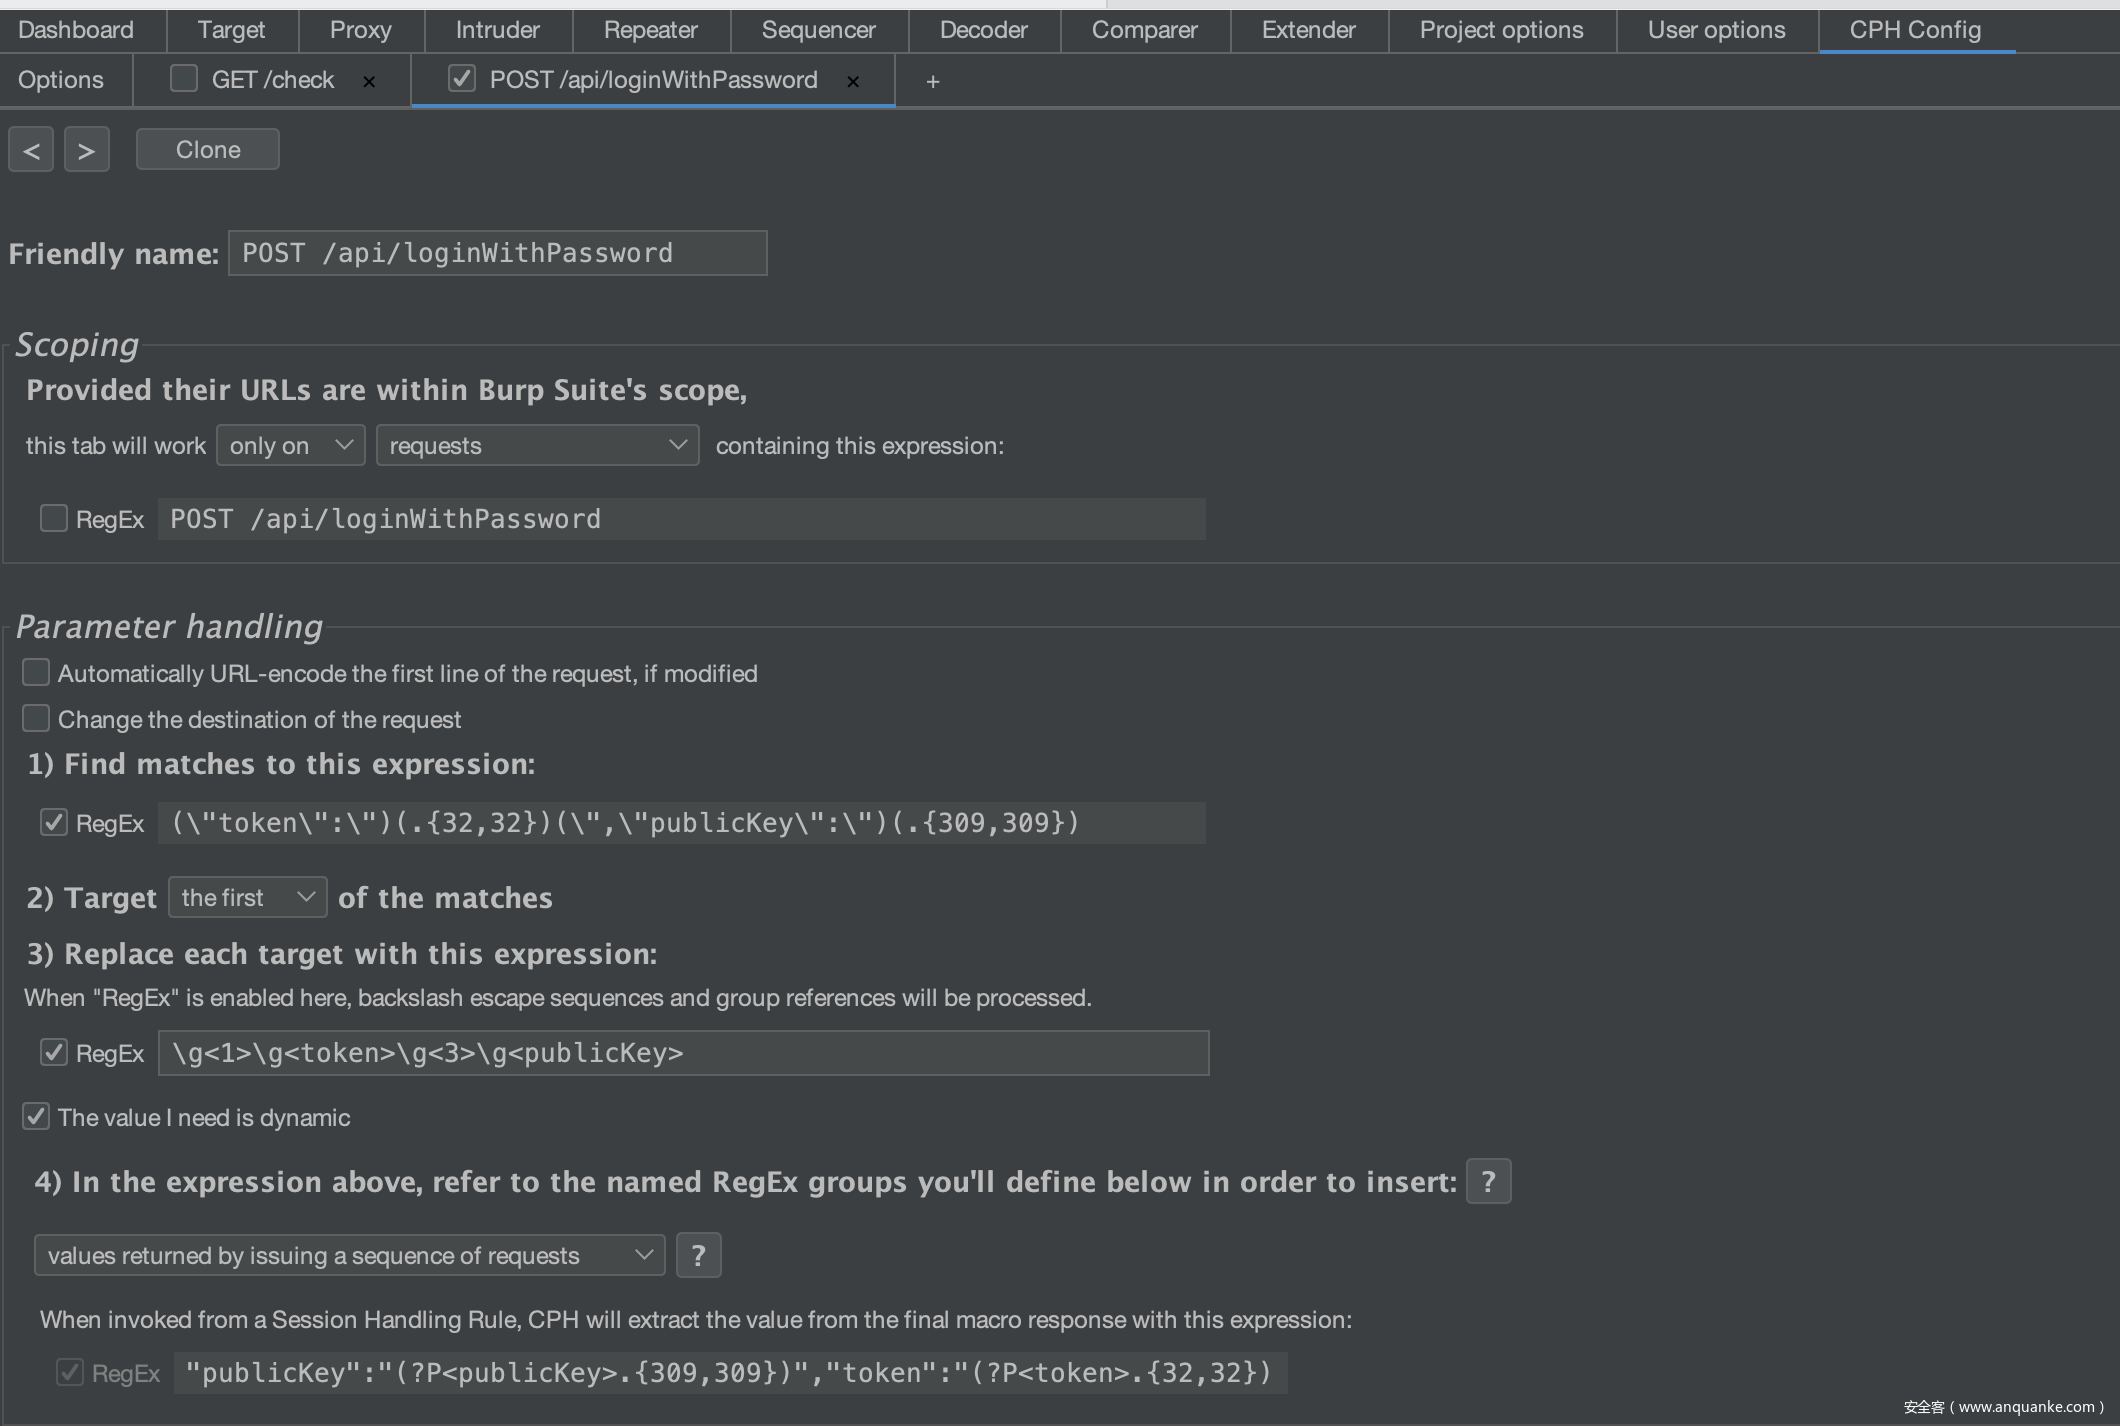This screenshot has width=2120, height=1426.
Task: Move tab right with > arrow button
Action: [87, 150]
